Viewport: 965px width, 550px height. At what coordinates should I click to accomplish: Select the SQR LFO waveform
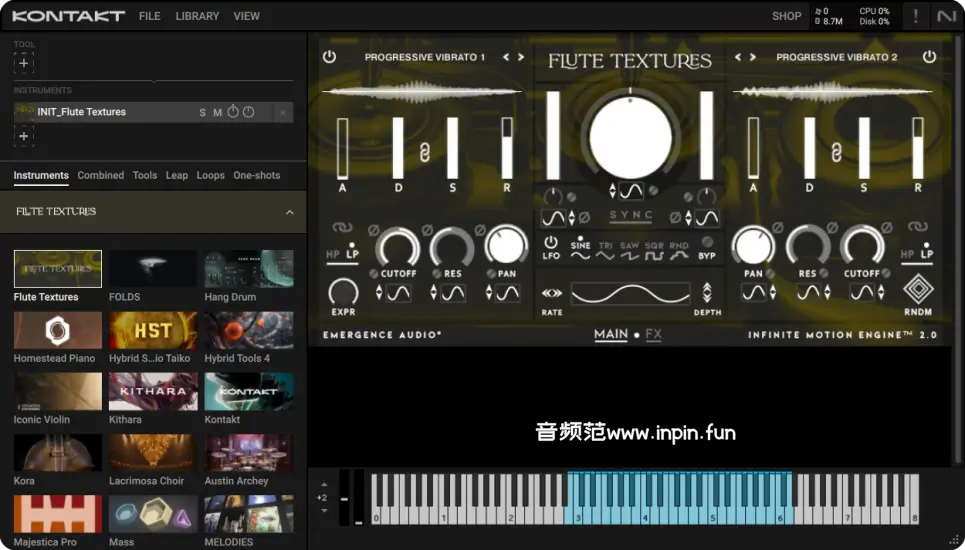pyautogui.click(x=654, y=250)
